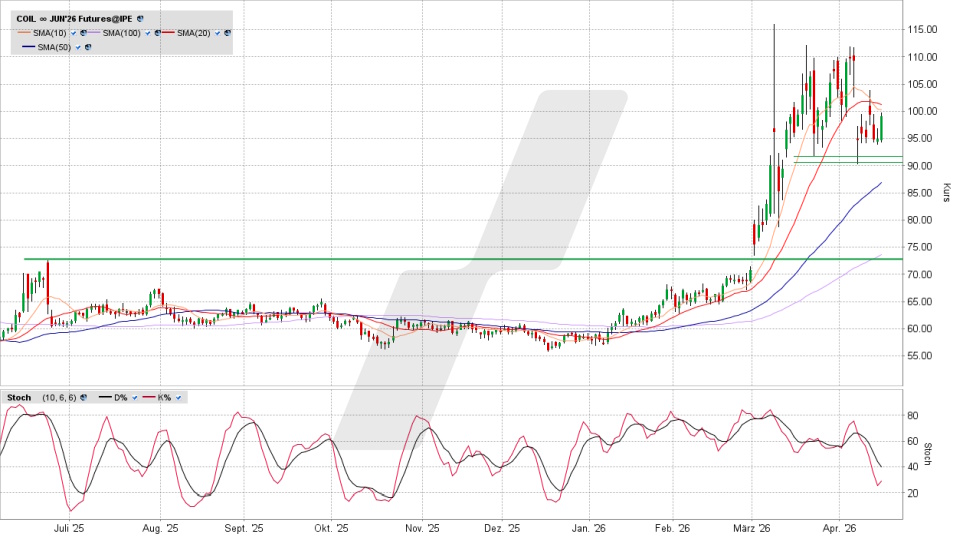Click the dark blue SMA(50) line sample
This screenshot has height=540, width=960.
point(27,47)
